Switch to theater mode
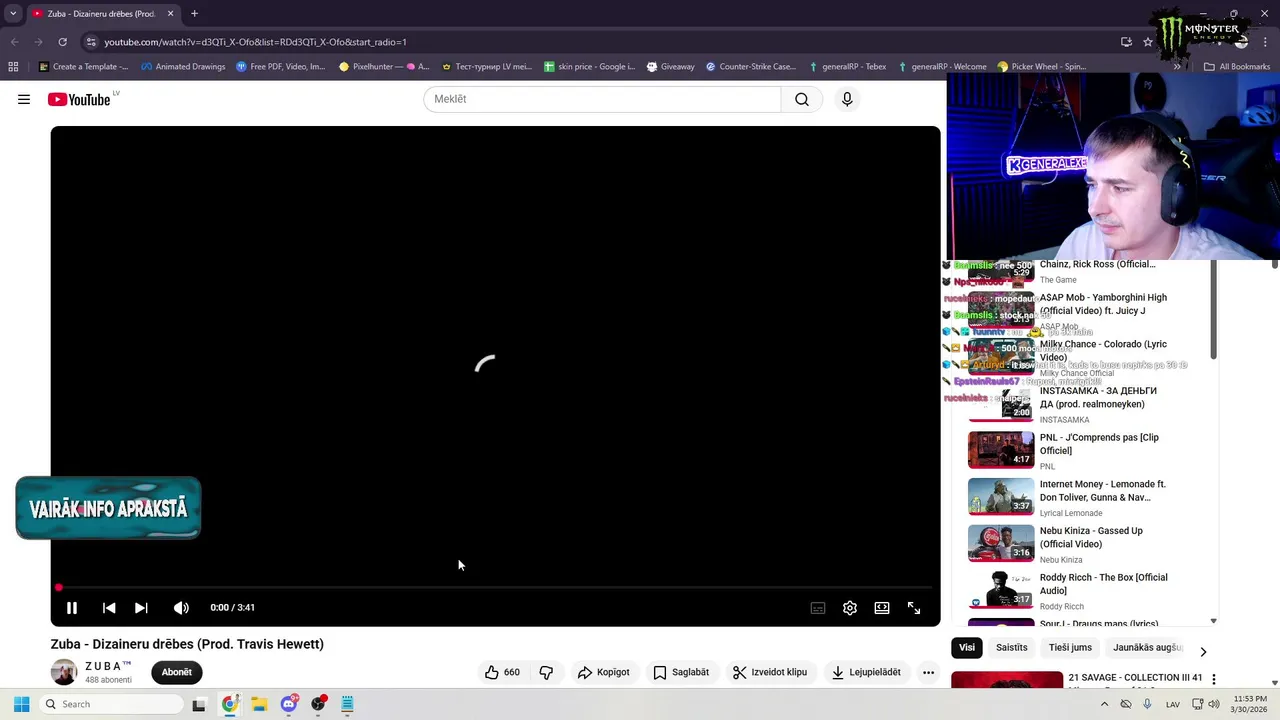 (882, 607)
